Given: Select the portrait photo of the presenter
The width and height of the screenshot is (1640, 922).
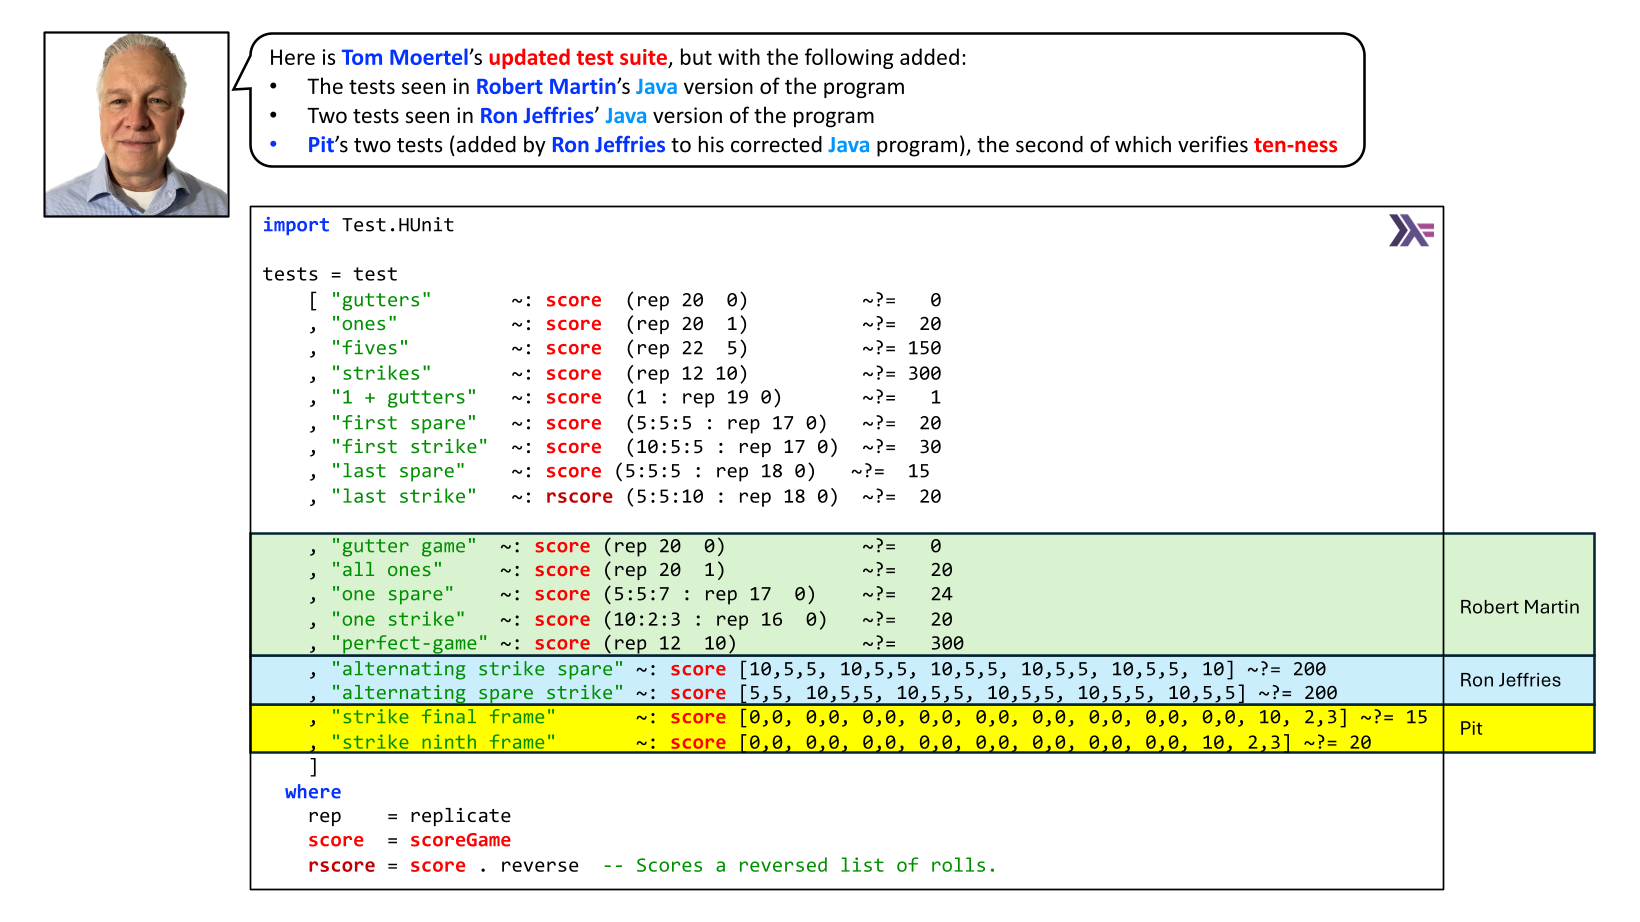Looking at the screenshot, I should [137, 124].
